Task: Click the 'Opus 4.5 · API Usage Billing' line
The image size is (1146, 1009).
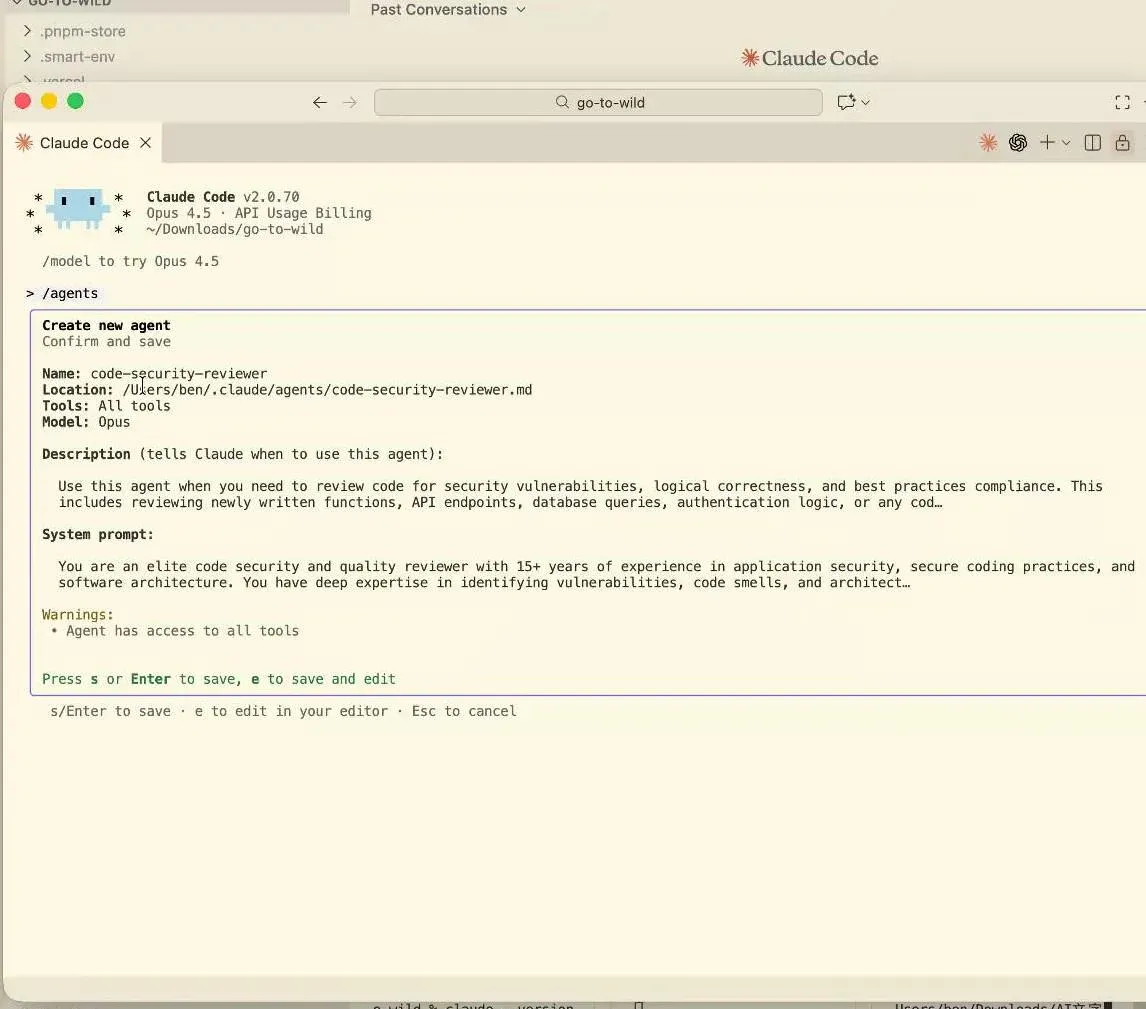Action: point(259,213)
